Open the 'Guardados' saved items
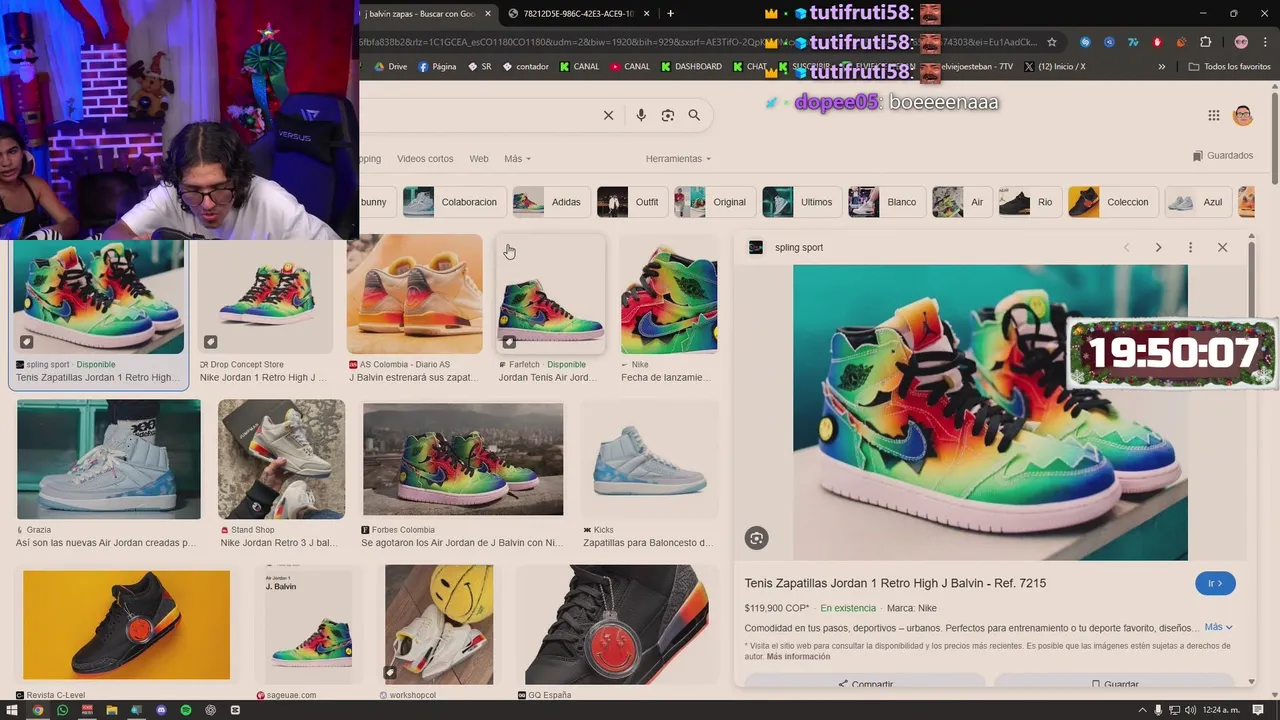Screen dimensions: 1280x720 1223,156
